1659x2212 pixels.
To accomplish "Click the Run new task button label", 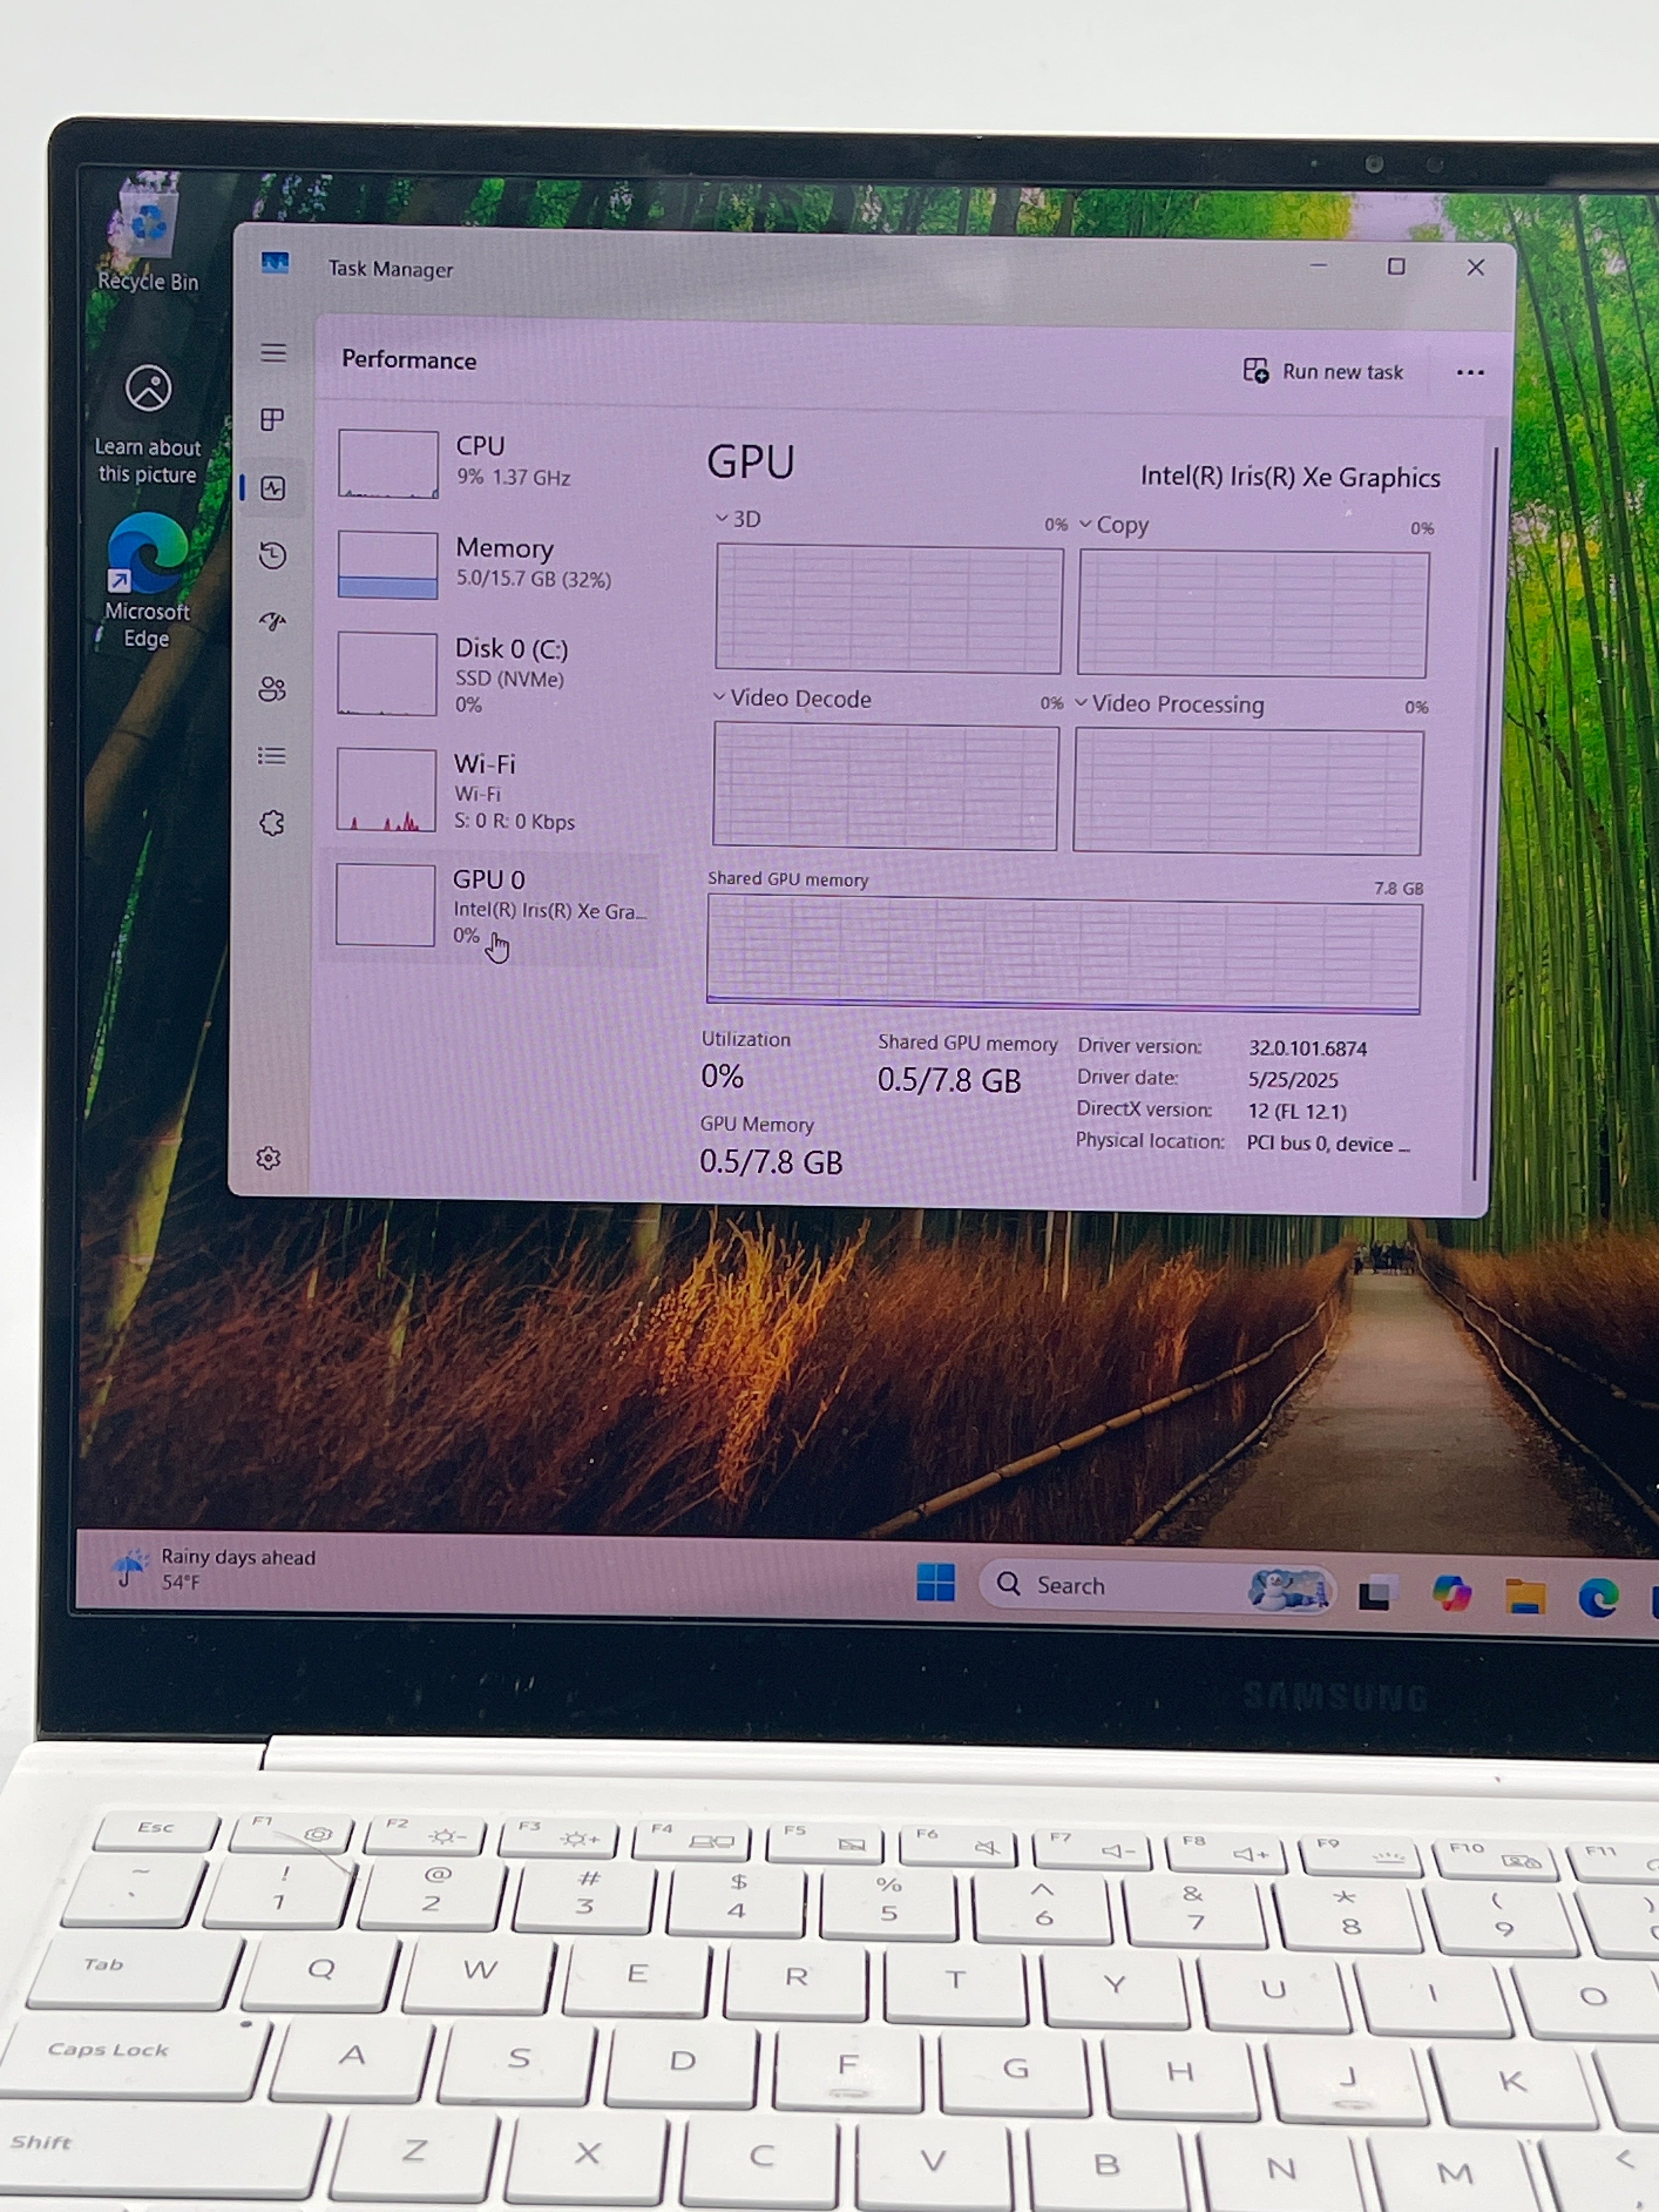I will 1343,372.
